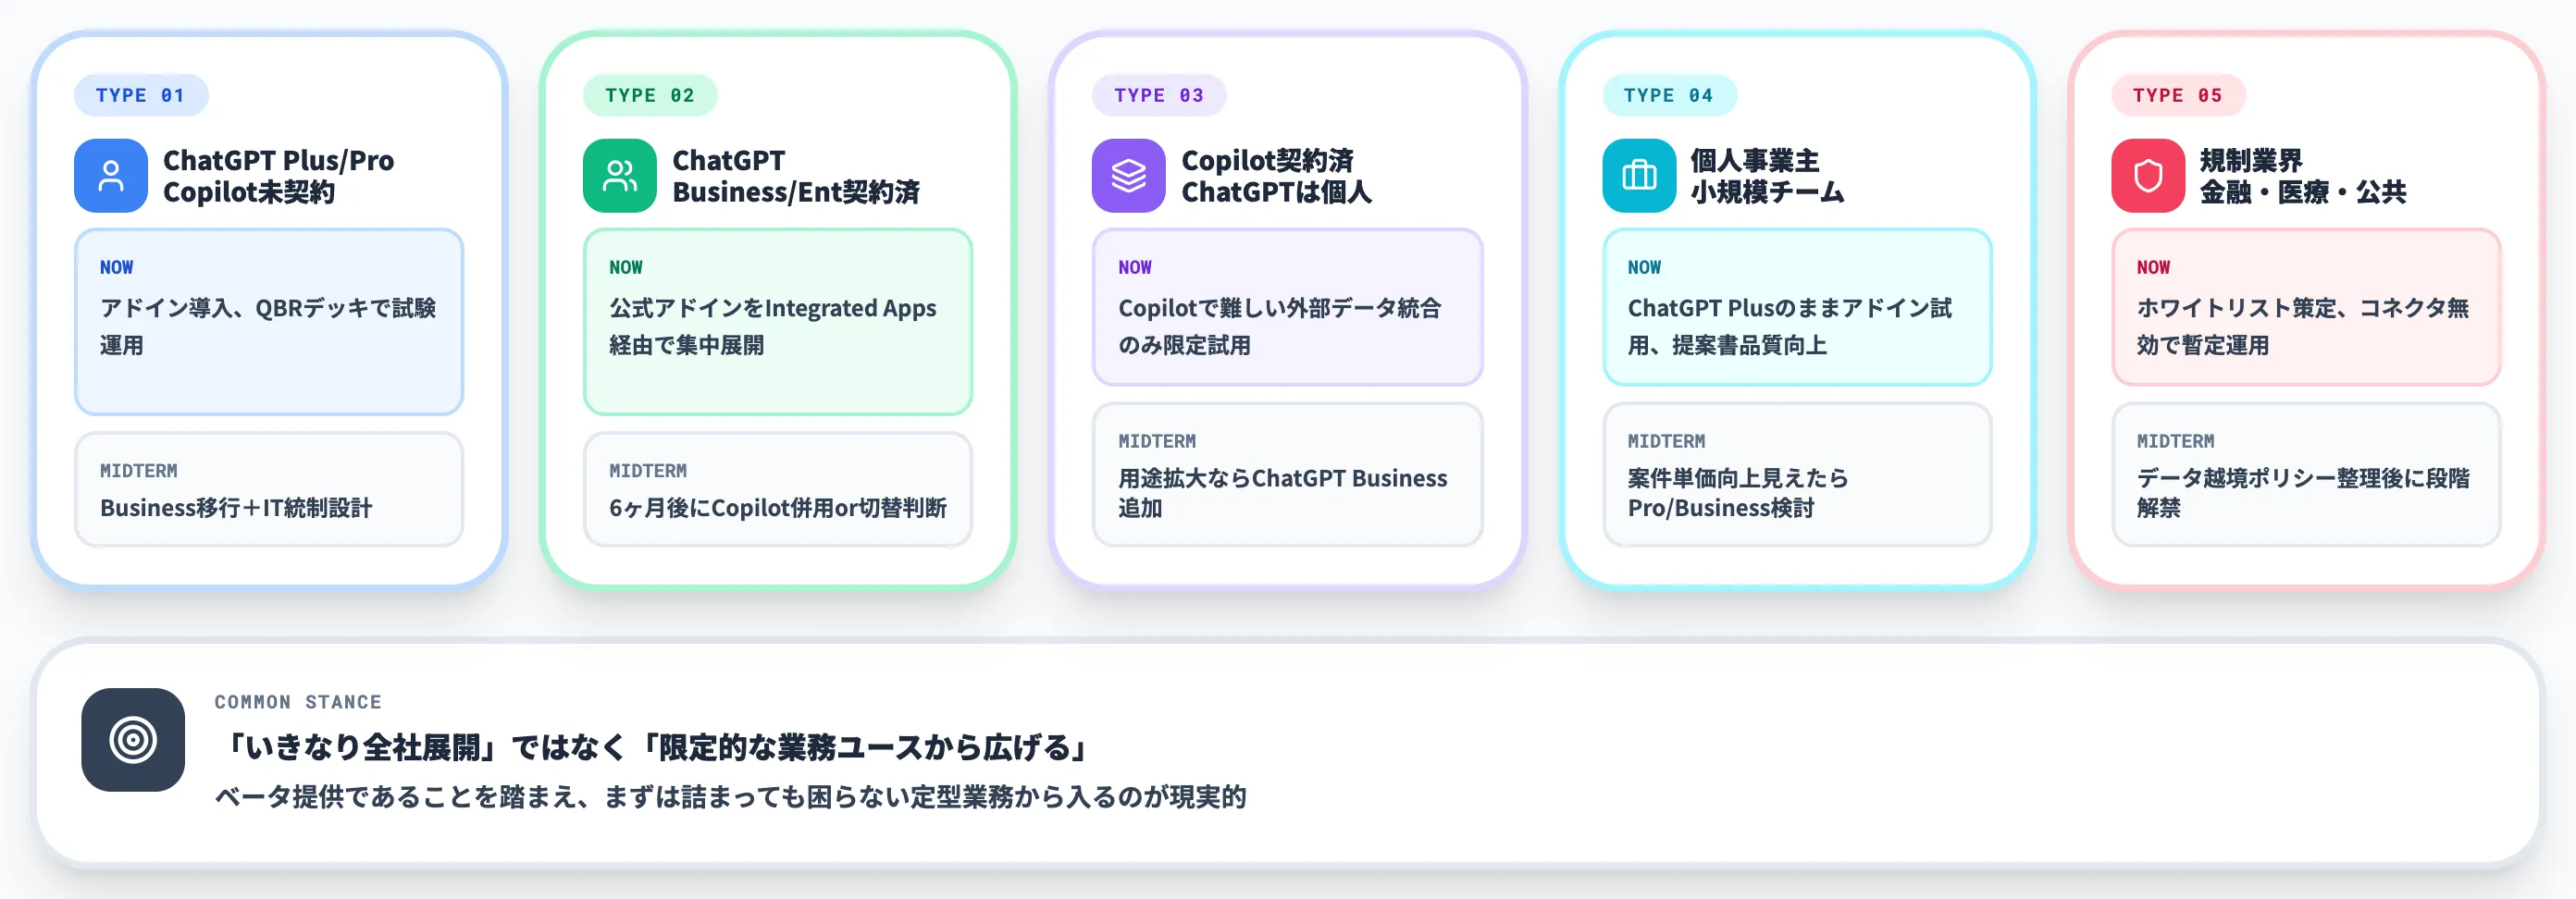Select the TYPE 02 badge
Image resolution: width=2576 pixels, height=899 pixels.
click(x=650, y=95)
